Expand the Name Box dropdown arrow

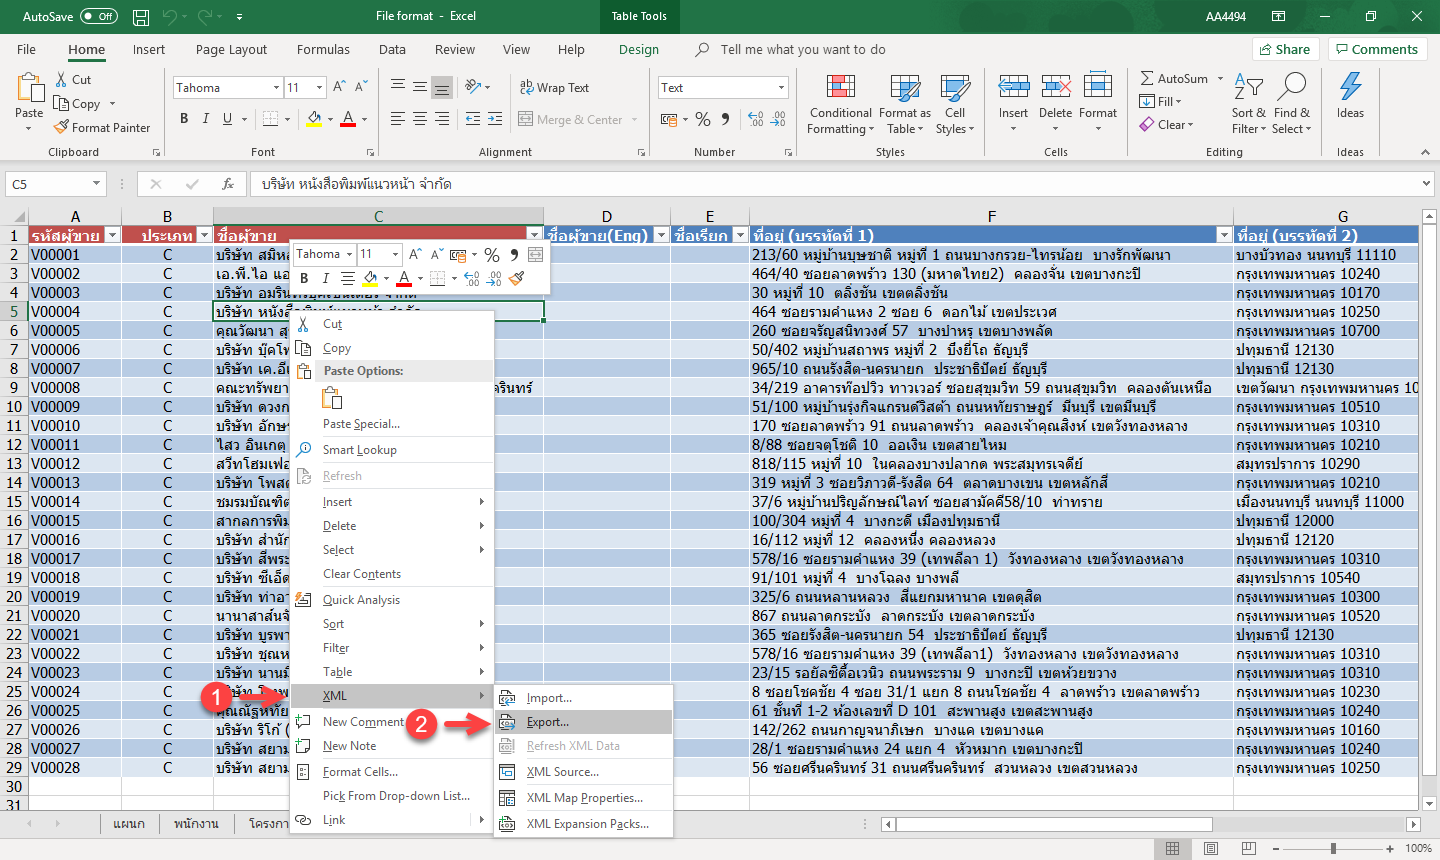96,184
